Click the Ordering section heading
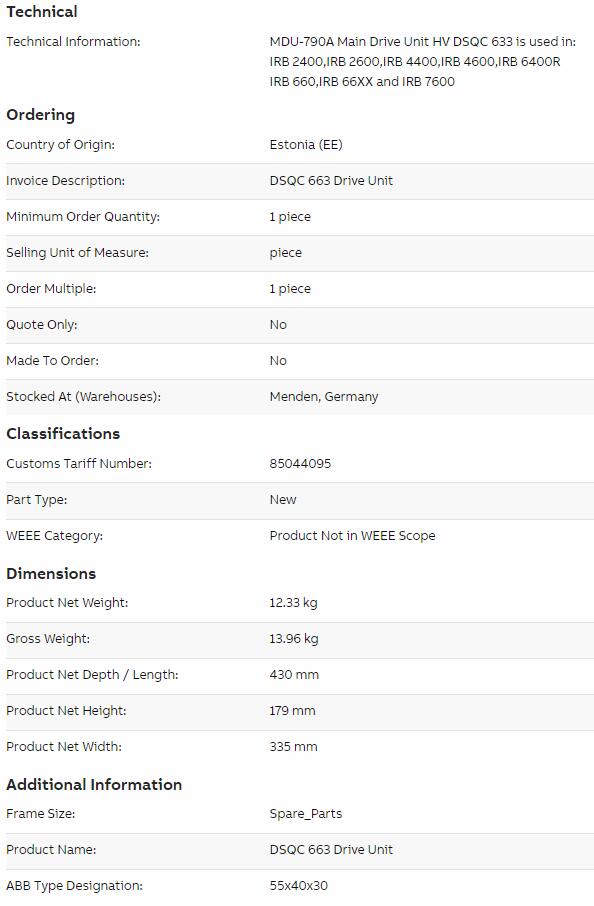Screen dimensions: 594x906 tap(40, 114)
